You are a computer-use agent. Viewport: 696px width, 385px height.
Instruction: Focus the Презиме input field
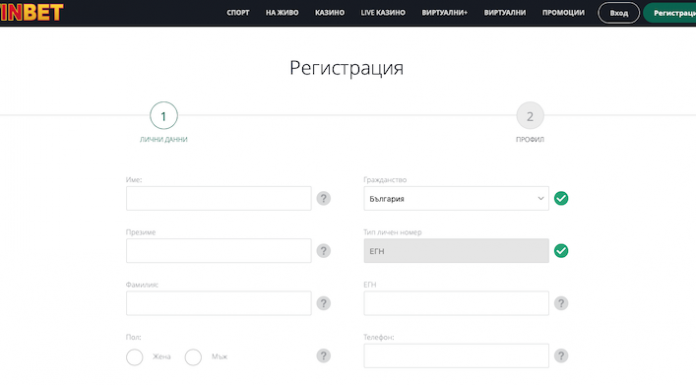pyautogui.click(x=218, y=251)
